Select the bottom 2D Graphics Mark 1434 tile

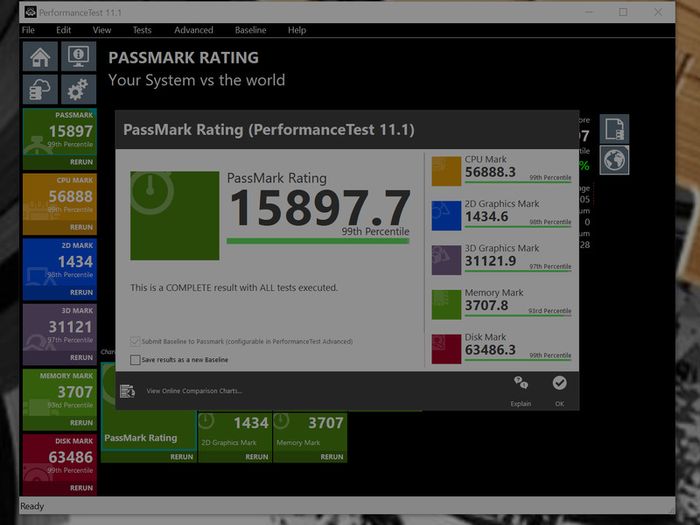click(235, 431)
